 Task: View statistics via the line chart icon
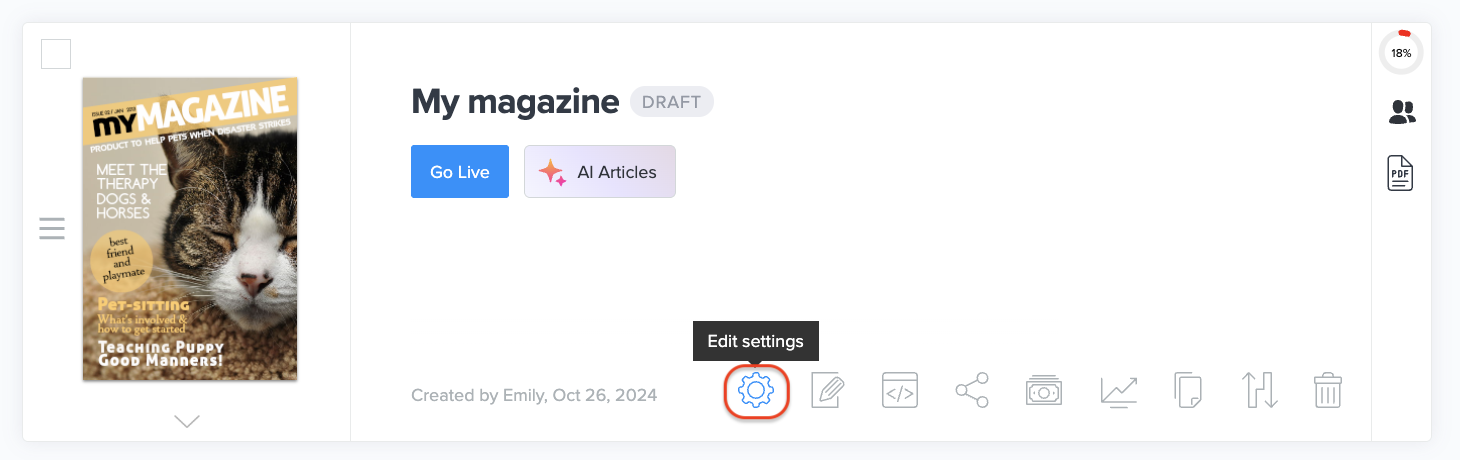[x=1118, y=390]
